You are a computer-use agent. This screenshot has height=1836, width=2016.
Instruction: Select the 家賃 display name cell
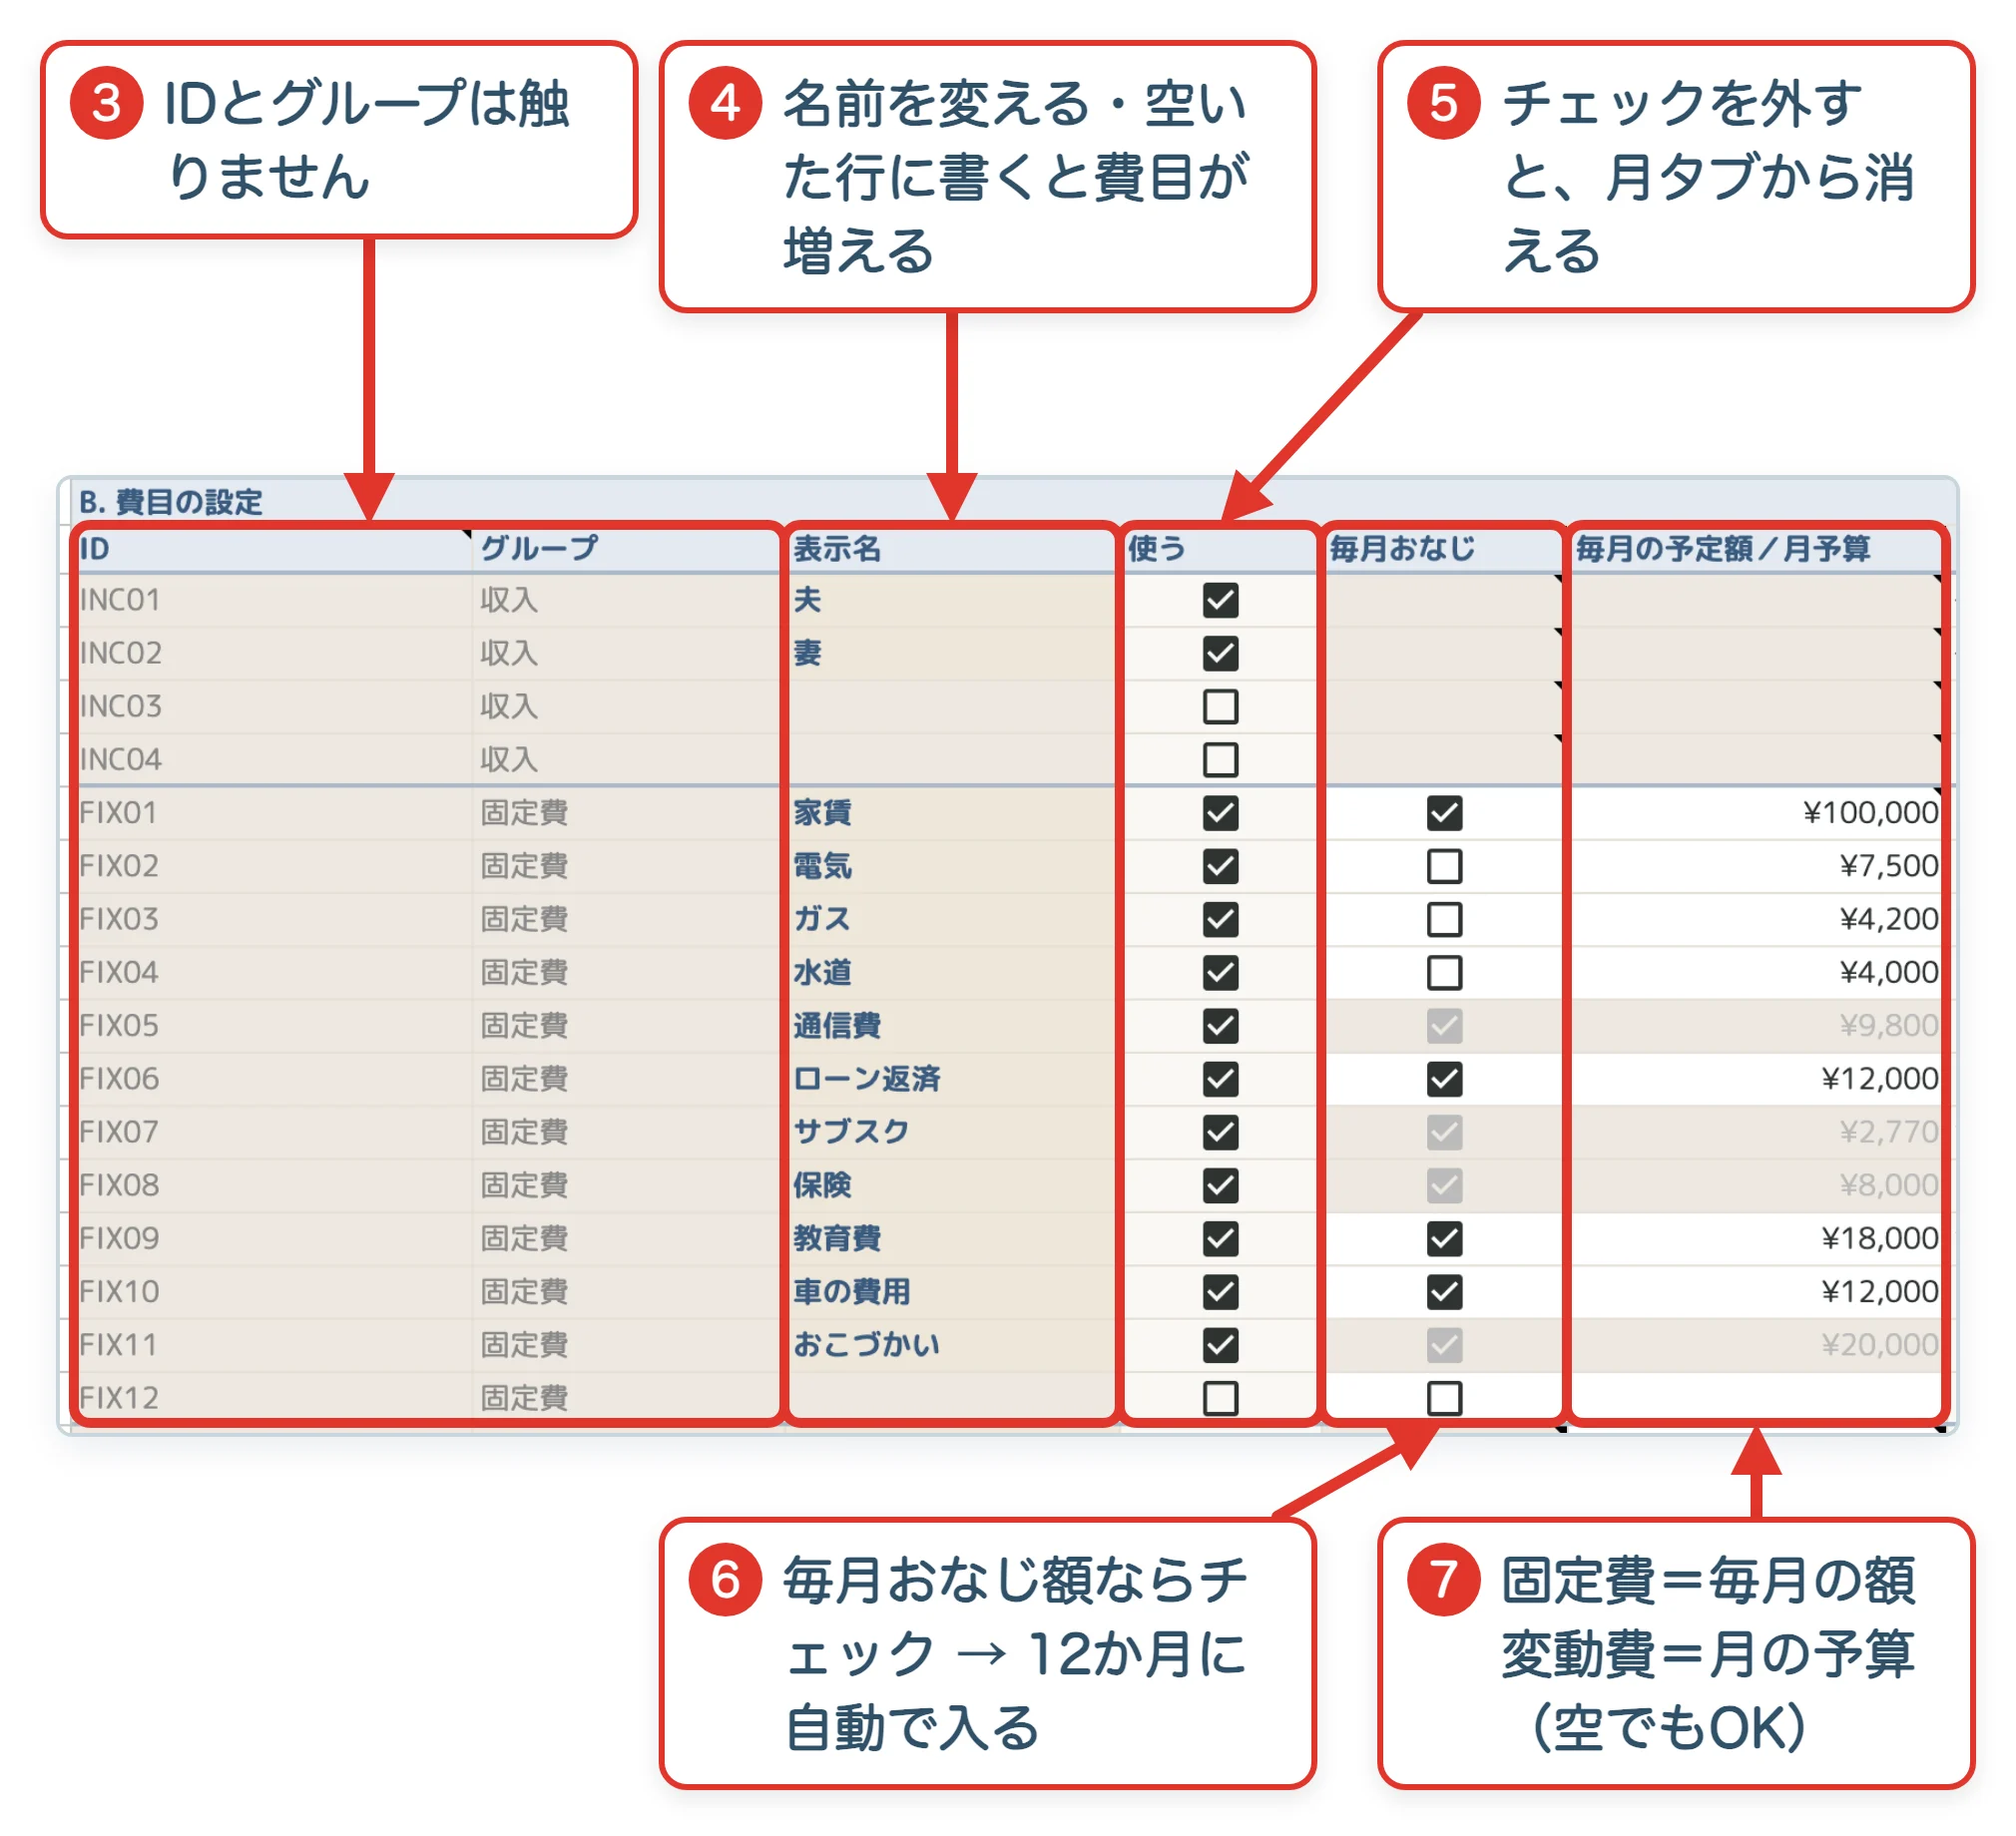click(x=951, y=812)
